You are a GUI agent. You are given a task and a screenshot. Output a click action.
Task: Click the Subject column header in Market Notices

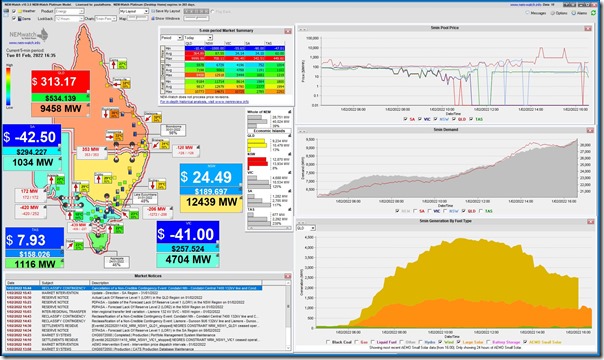[65, 283]
